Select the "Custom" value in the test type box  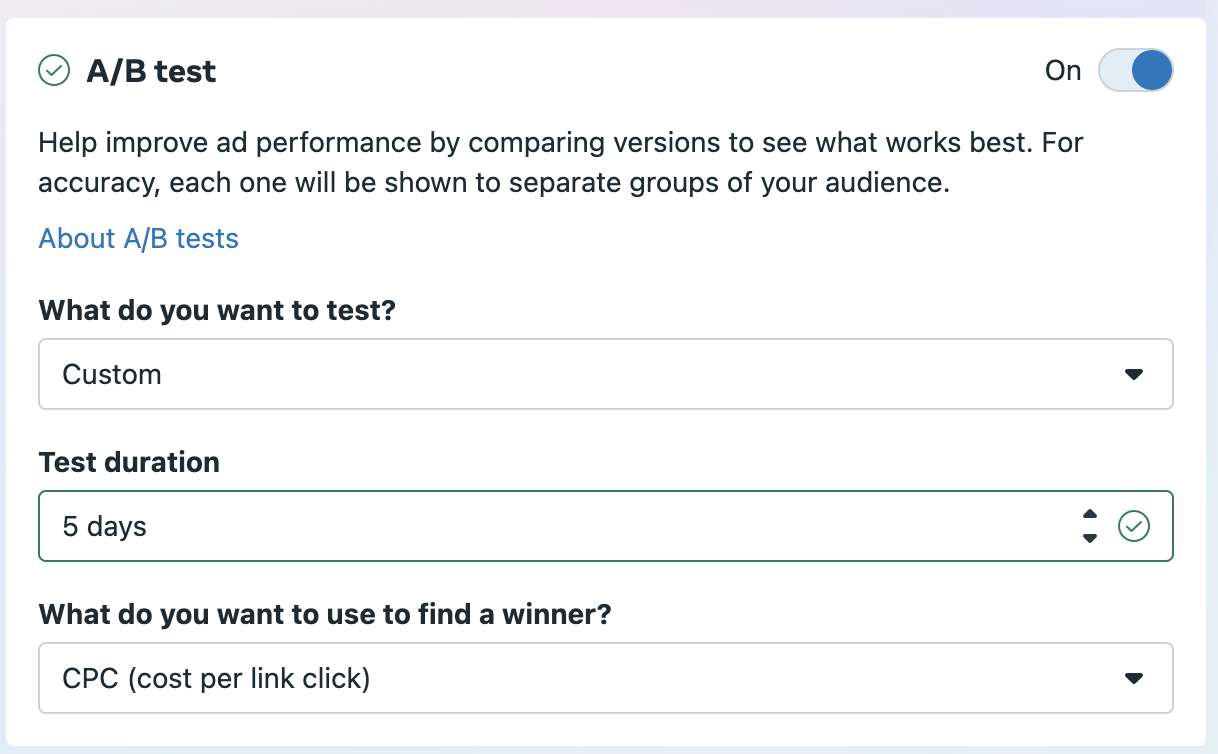[x=112, y=375]
